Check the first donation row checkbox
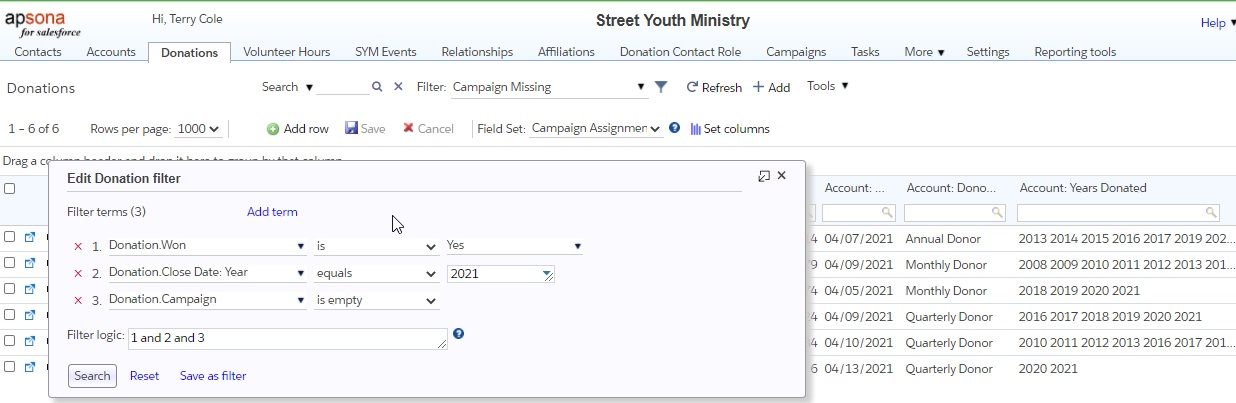The height and width of the screenshot is (403, 1236). 9,238
